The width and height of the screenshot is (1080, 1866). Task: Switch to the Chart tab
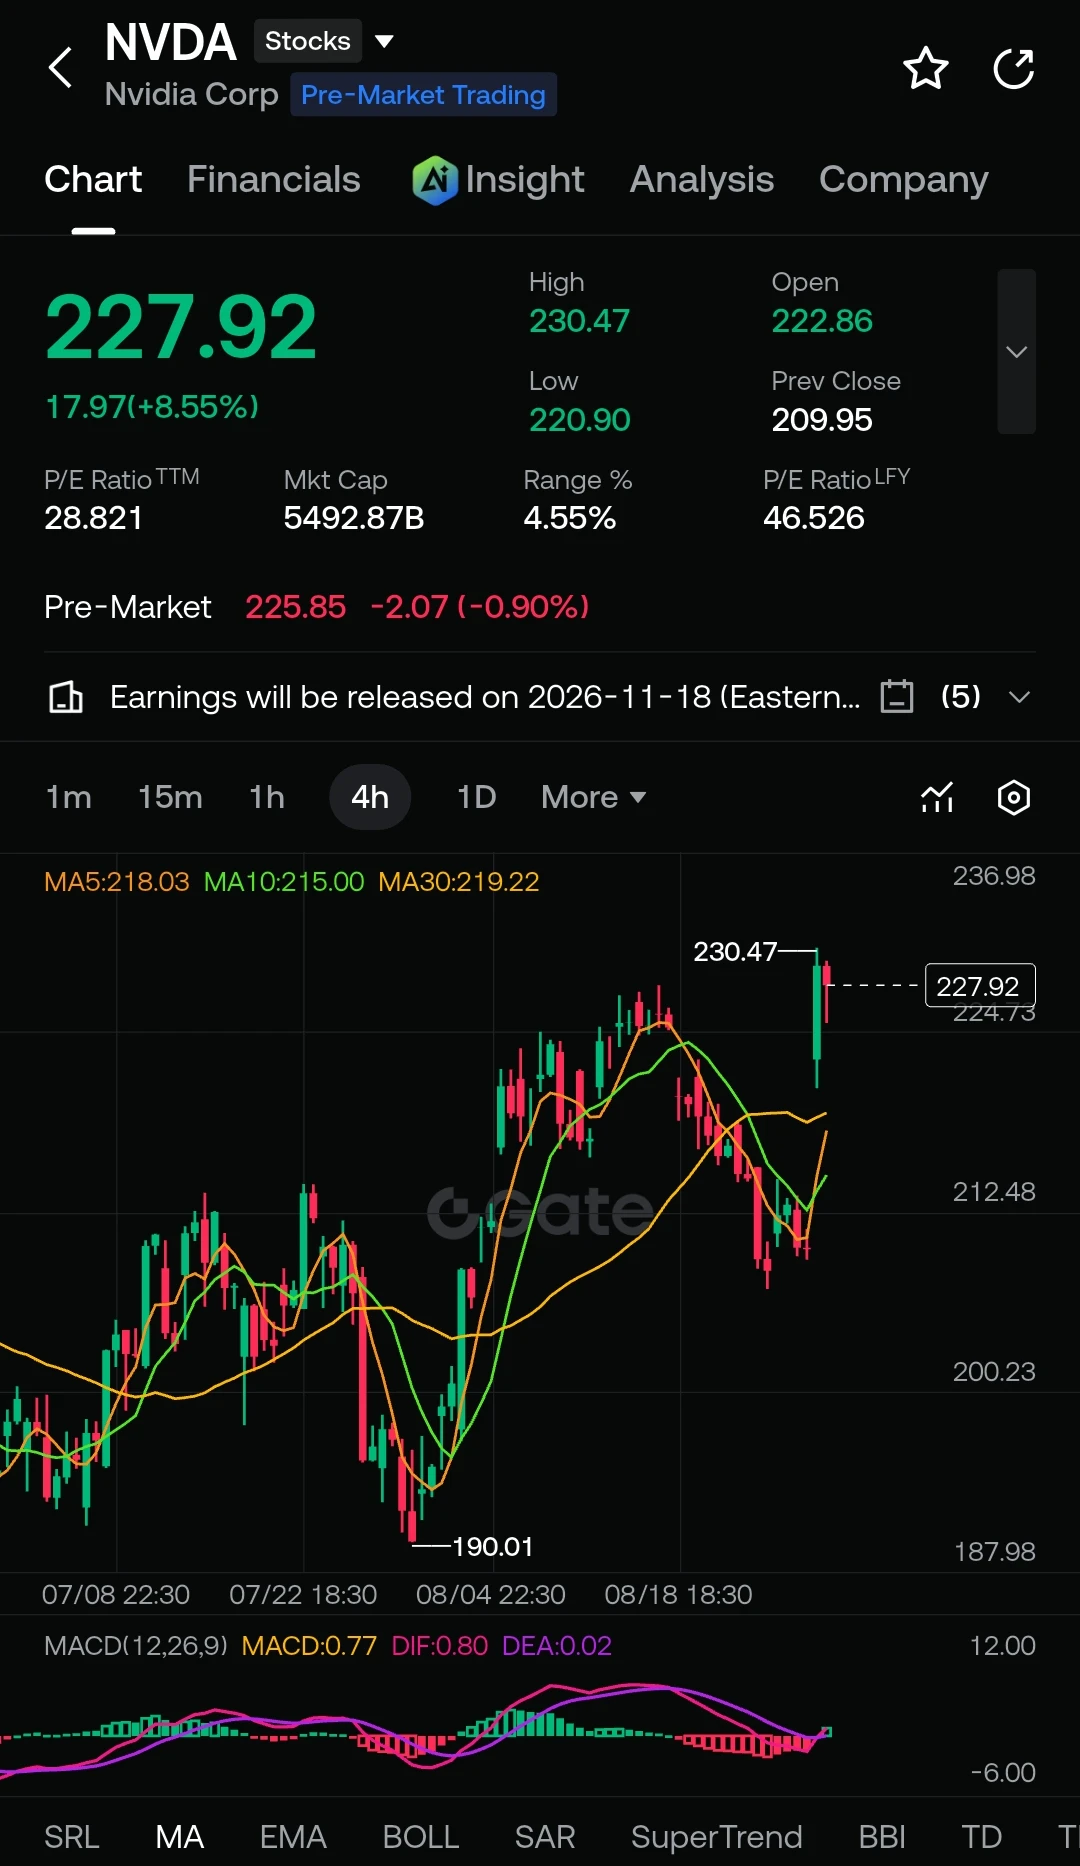(x=93, y=180)
